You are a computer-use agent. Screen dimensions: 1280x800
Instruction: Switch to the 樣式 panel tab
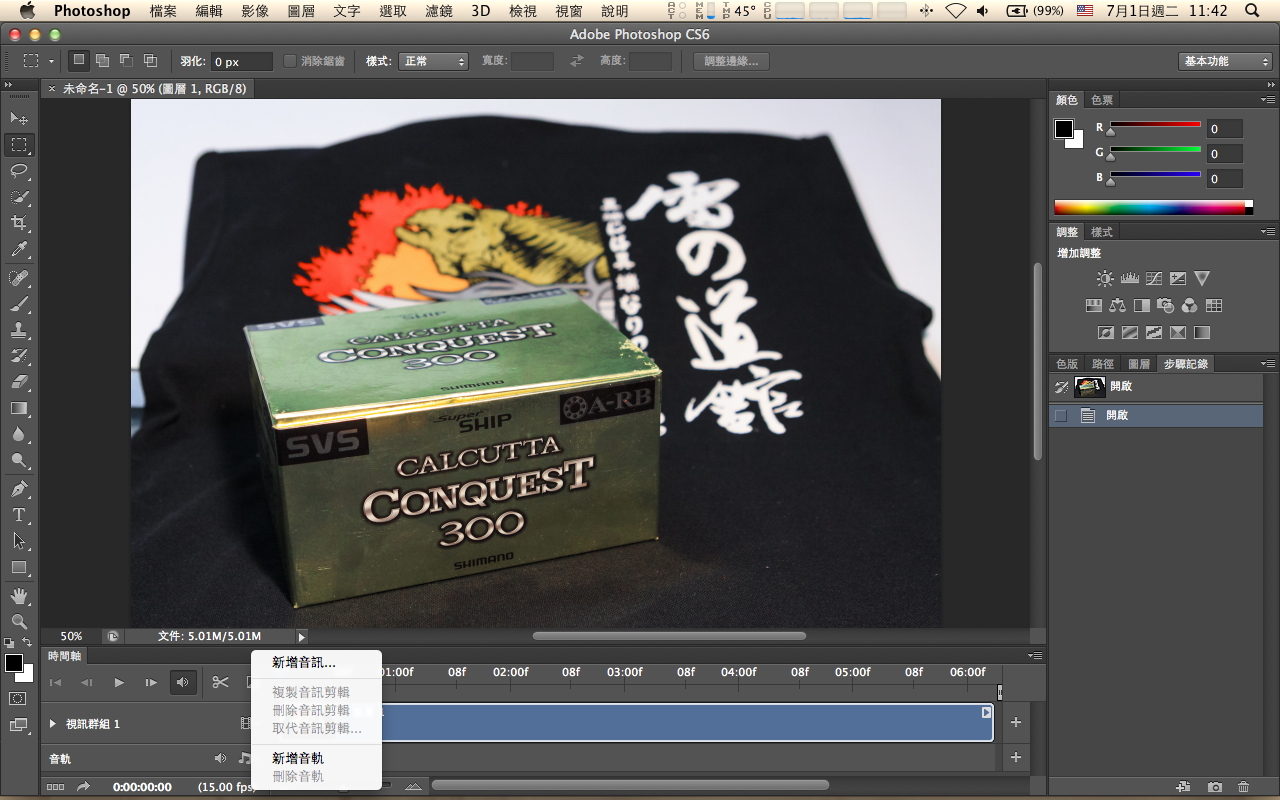1102,232
